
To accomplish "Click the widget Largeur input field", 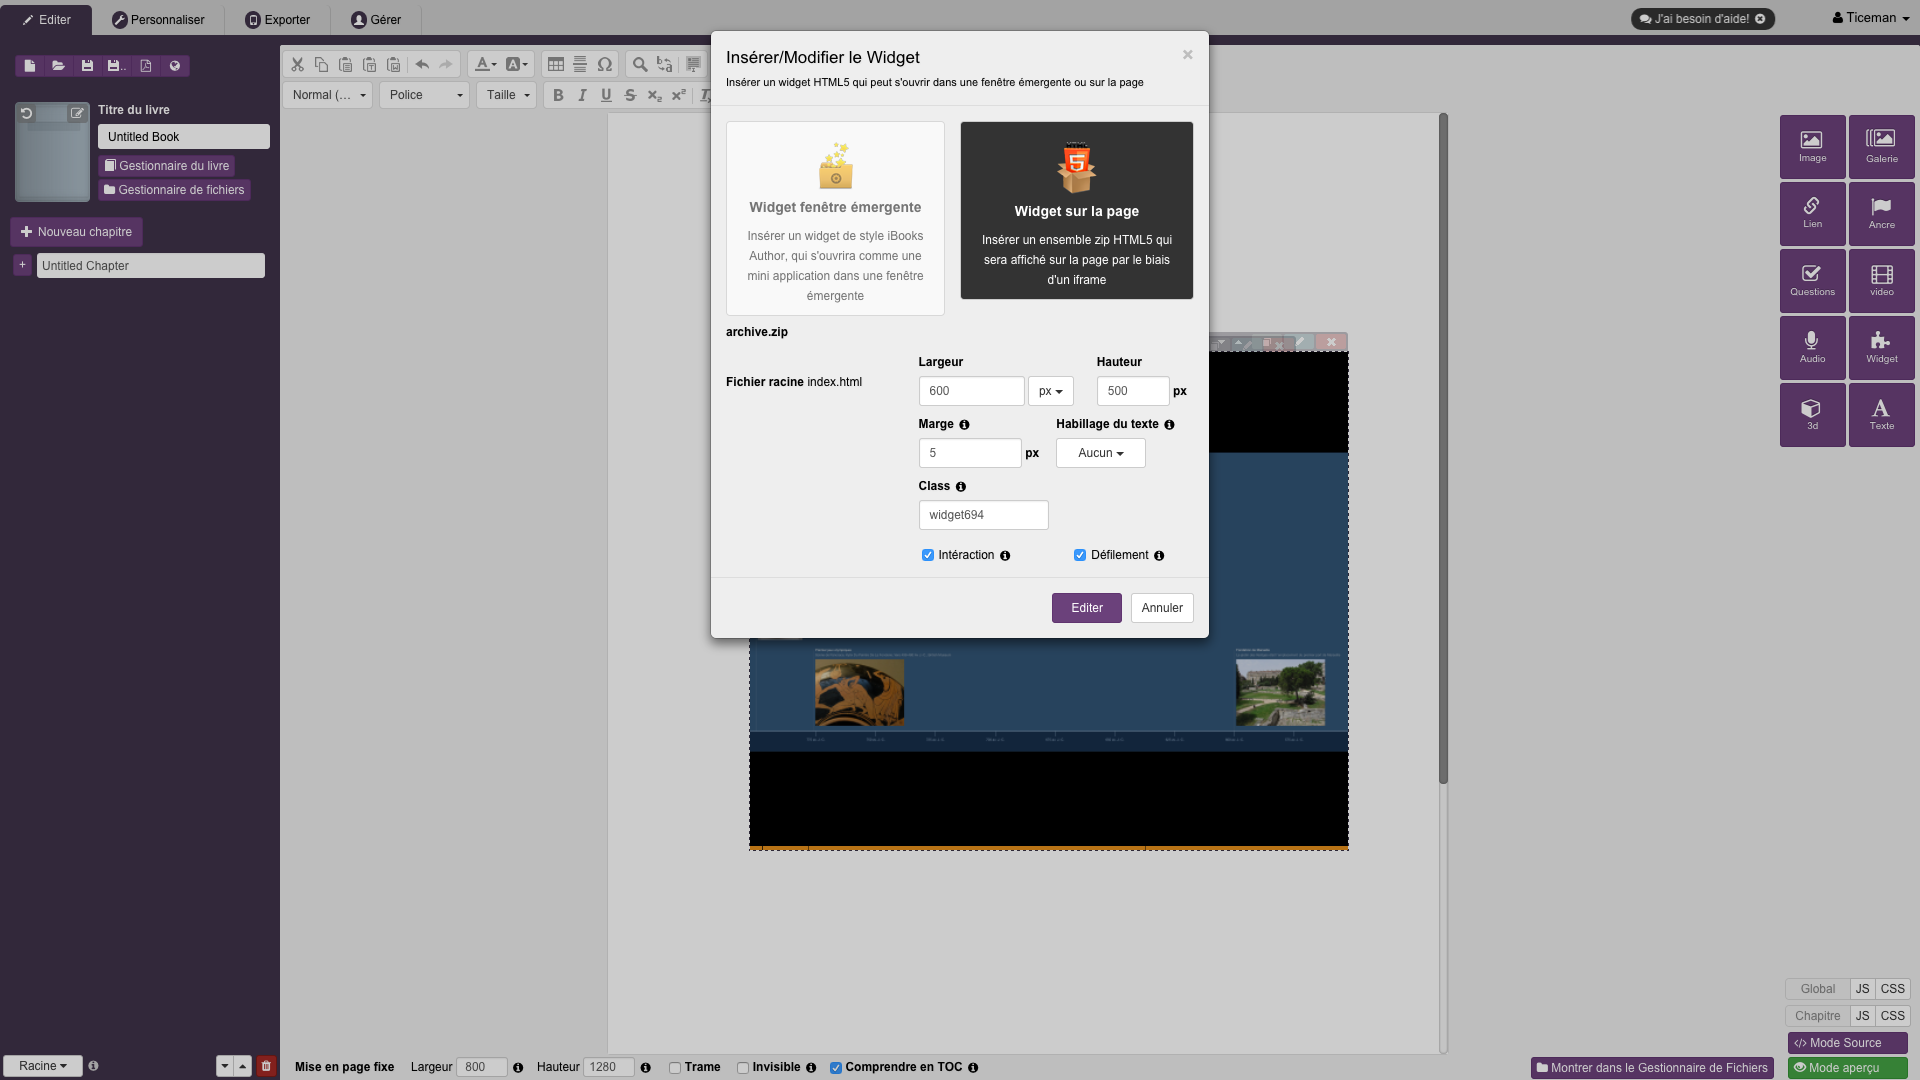I will 971,391.
